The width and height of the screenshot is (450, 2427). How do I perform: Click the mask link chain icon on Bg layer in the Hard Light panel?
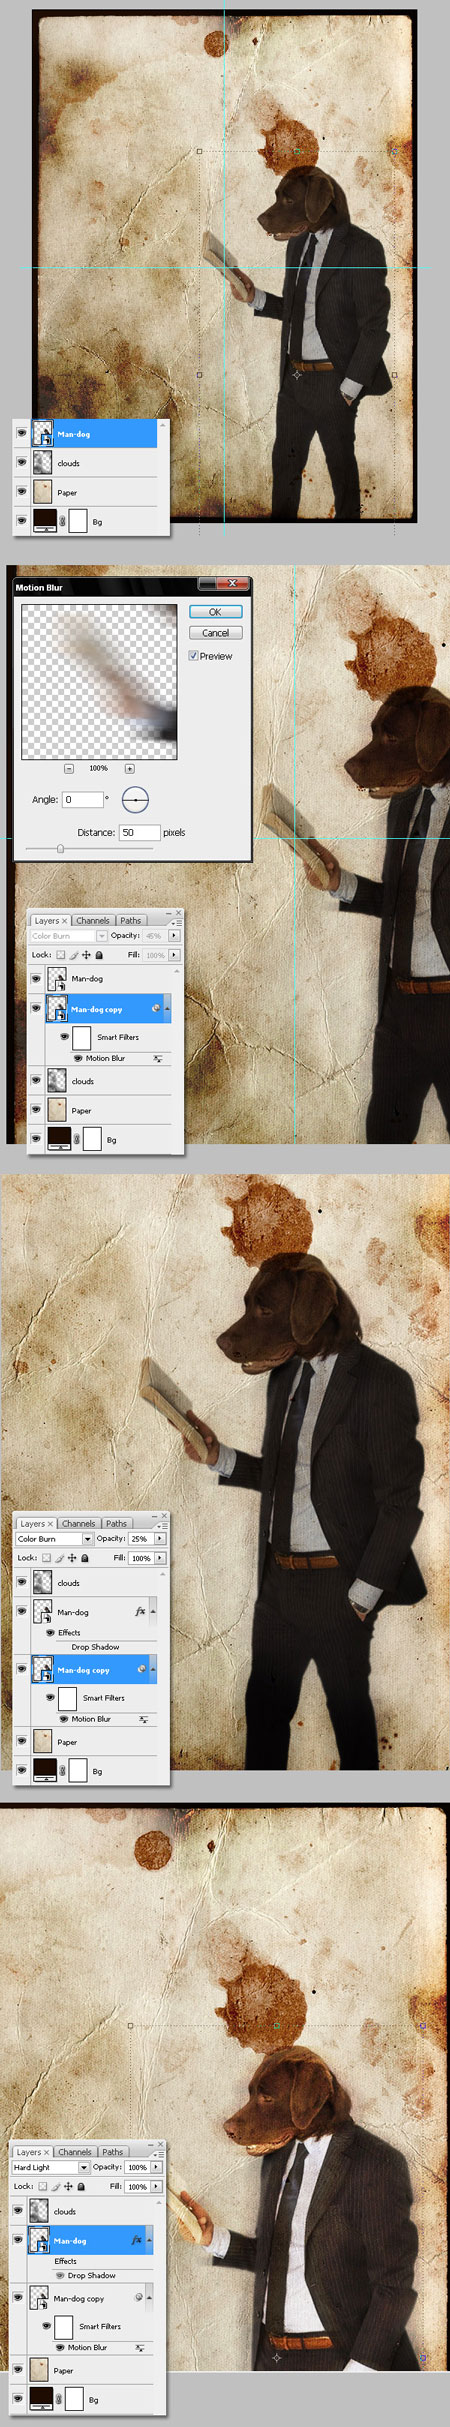(58, 2399)
